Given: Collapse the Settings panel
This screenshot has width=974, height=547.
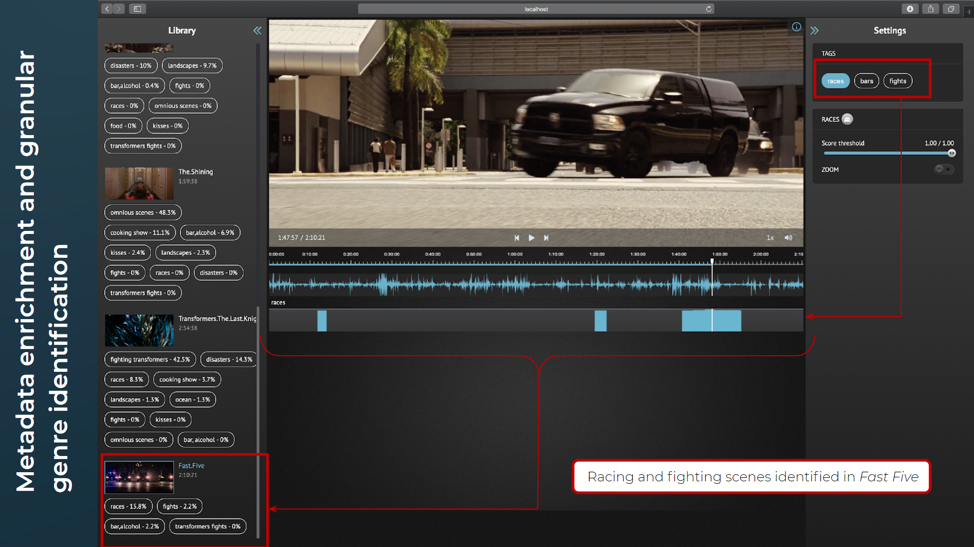Looking at the screenshot, I should (815, 31).
